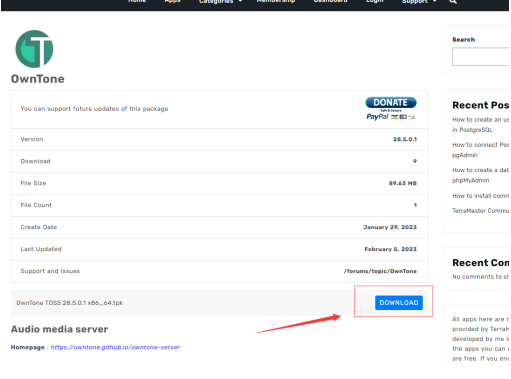
Task: Click the file size value 89.63 MB
Action: 402,183
